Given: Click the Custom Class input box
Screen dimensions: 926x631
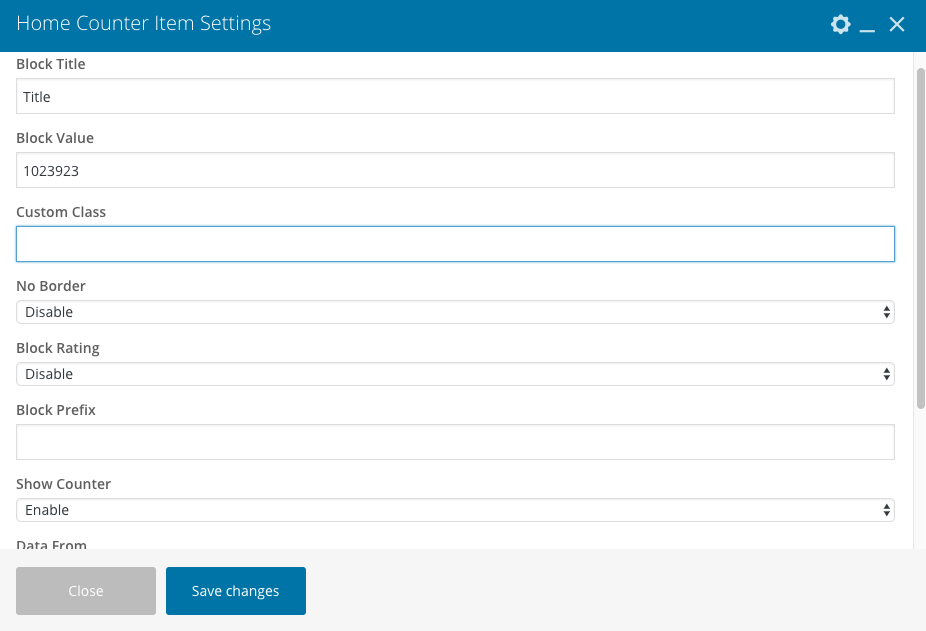Looking at the screenshot, I should 455,244.
